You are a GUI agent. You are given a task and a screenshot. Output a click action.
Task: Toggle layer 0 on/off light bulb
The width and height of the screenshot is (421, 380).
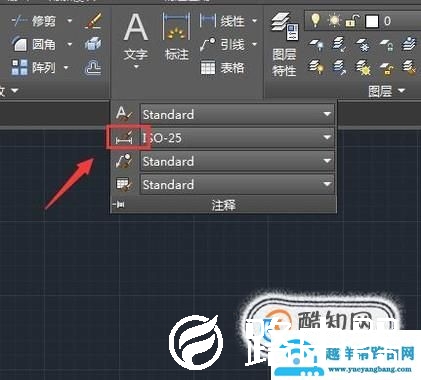point(315,20)
